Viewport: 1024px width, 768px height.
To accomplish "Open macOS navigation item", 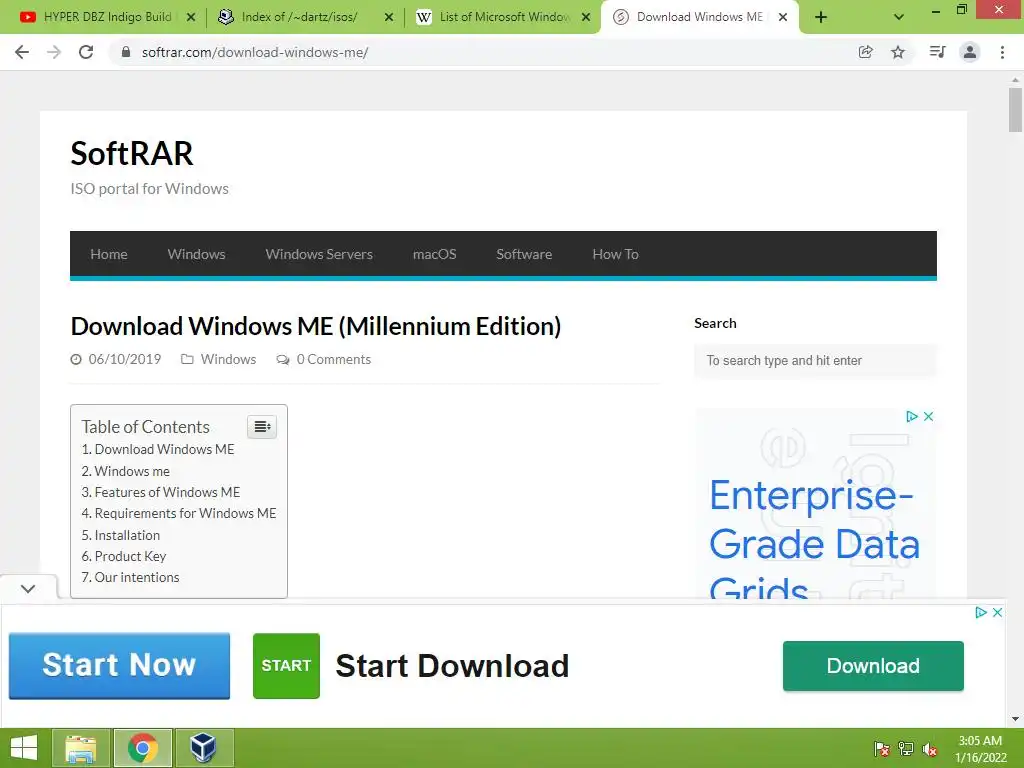I will (434, 254).
